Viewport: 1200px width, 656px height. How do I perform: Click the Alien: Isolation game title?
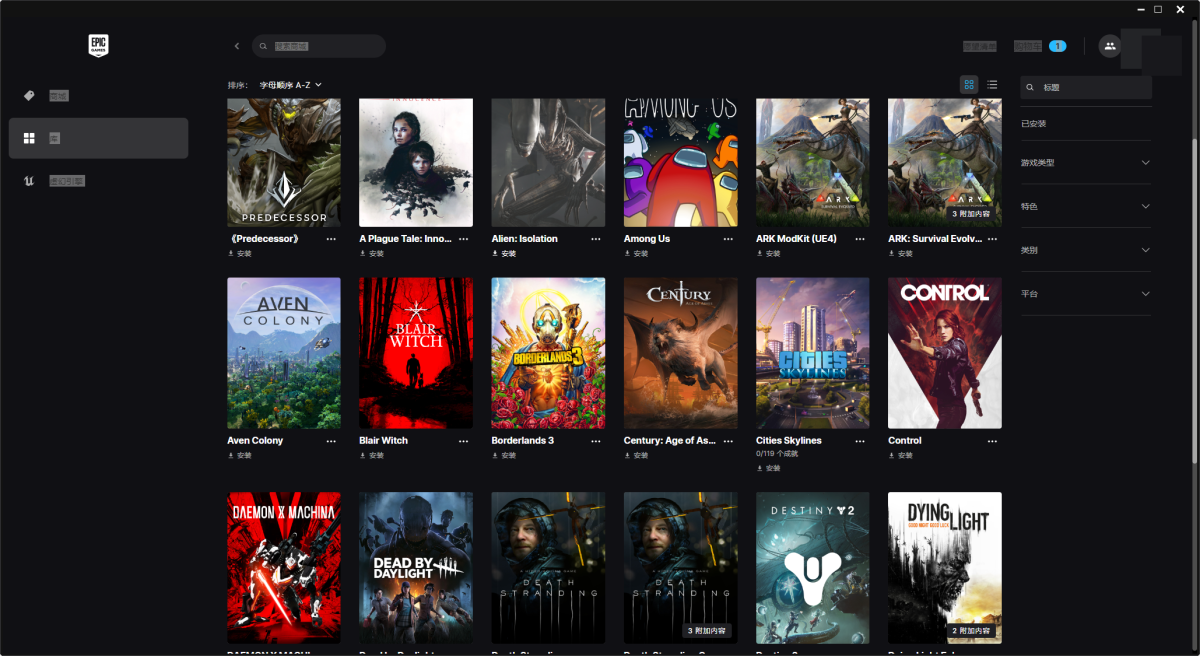click(x=524, y=239)
